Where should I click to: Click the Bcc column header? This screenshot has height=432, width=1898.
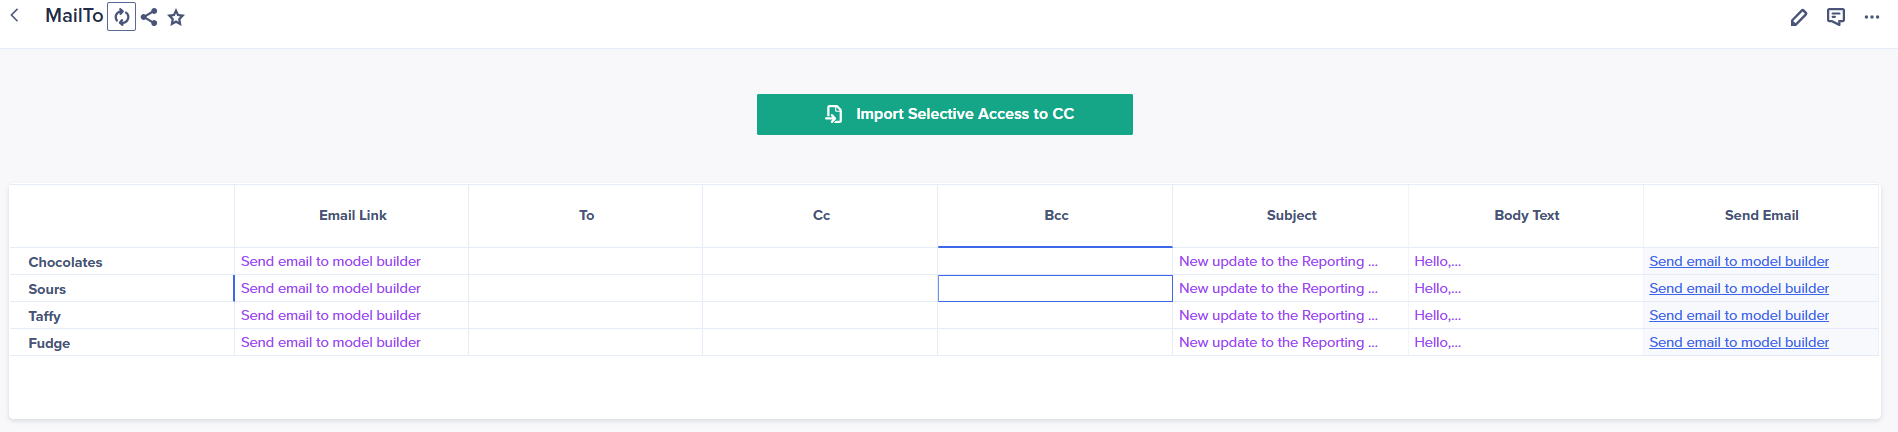(x=1055, y=215)
